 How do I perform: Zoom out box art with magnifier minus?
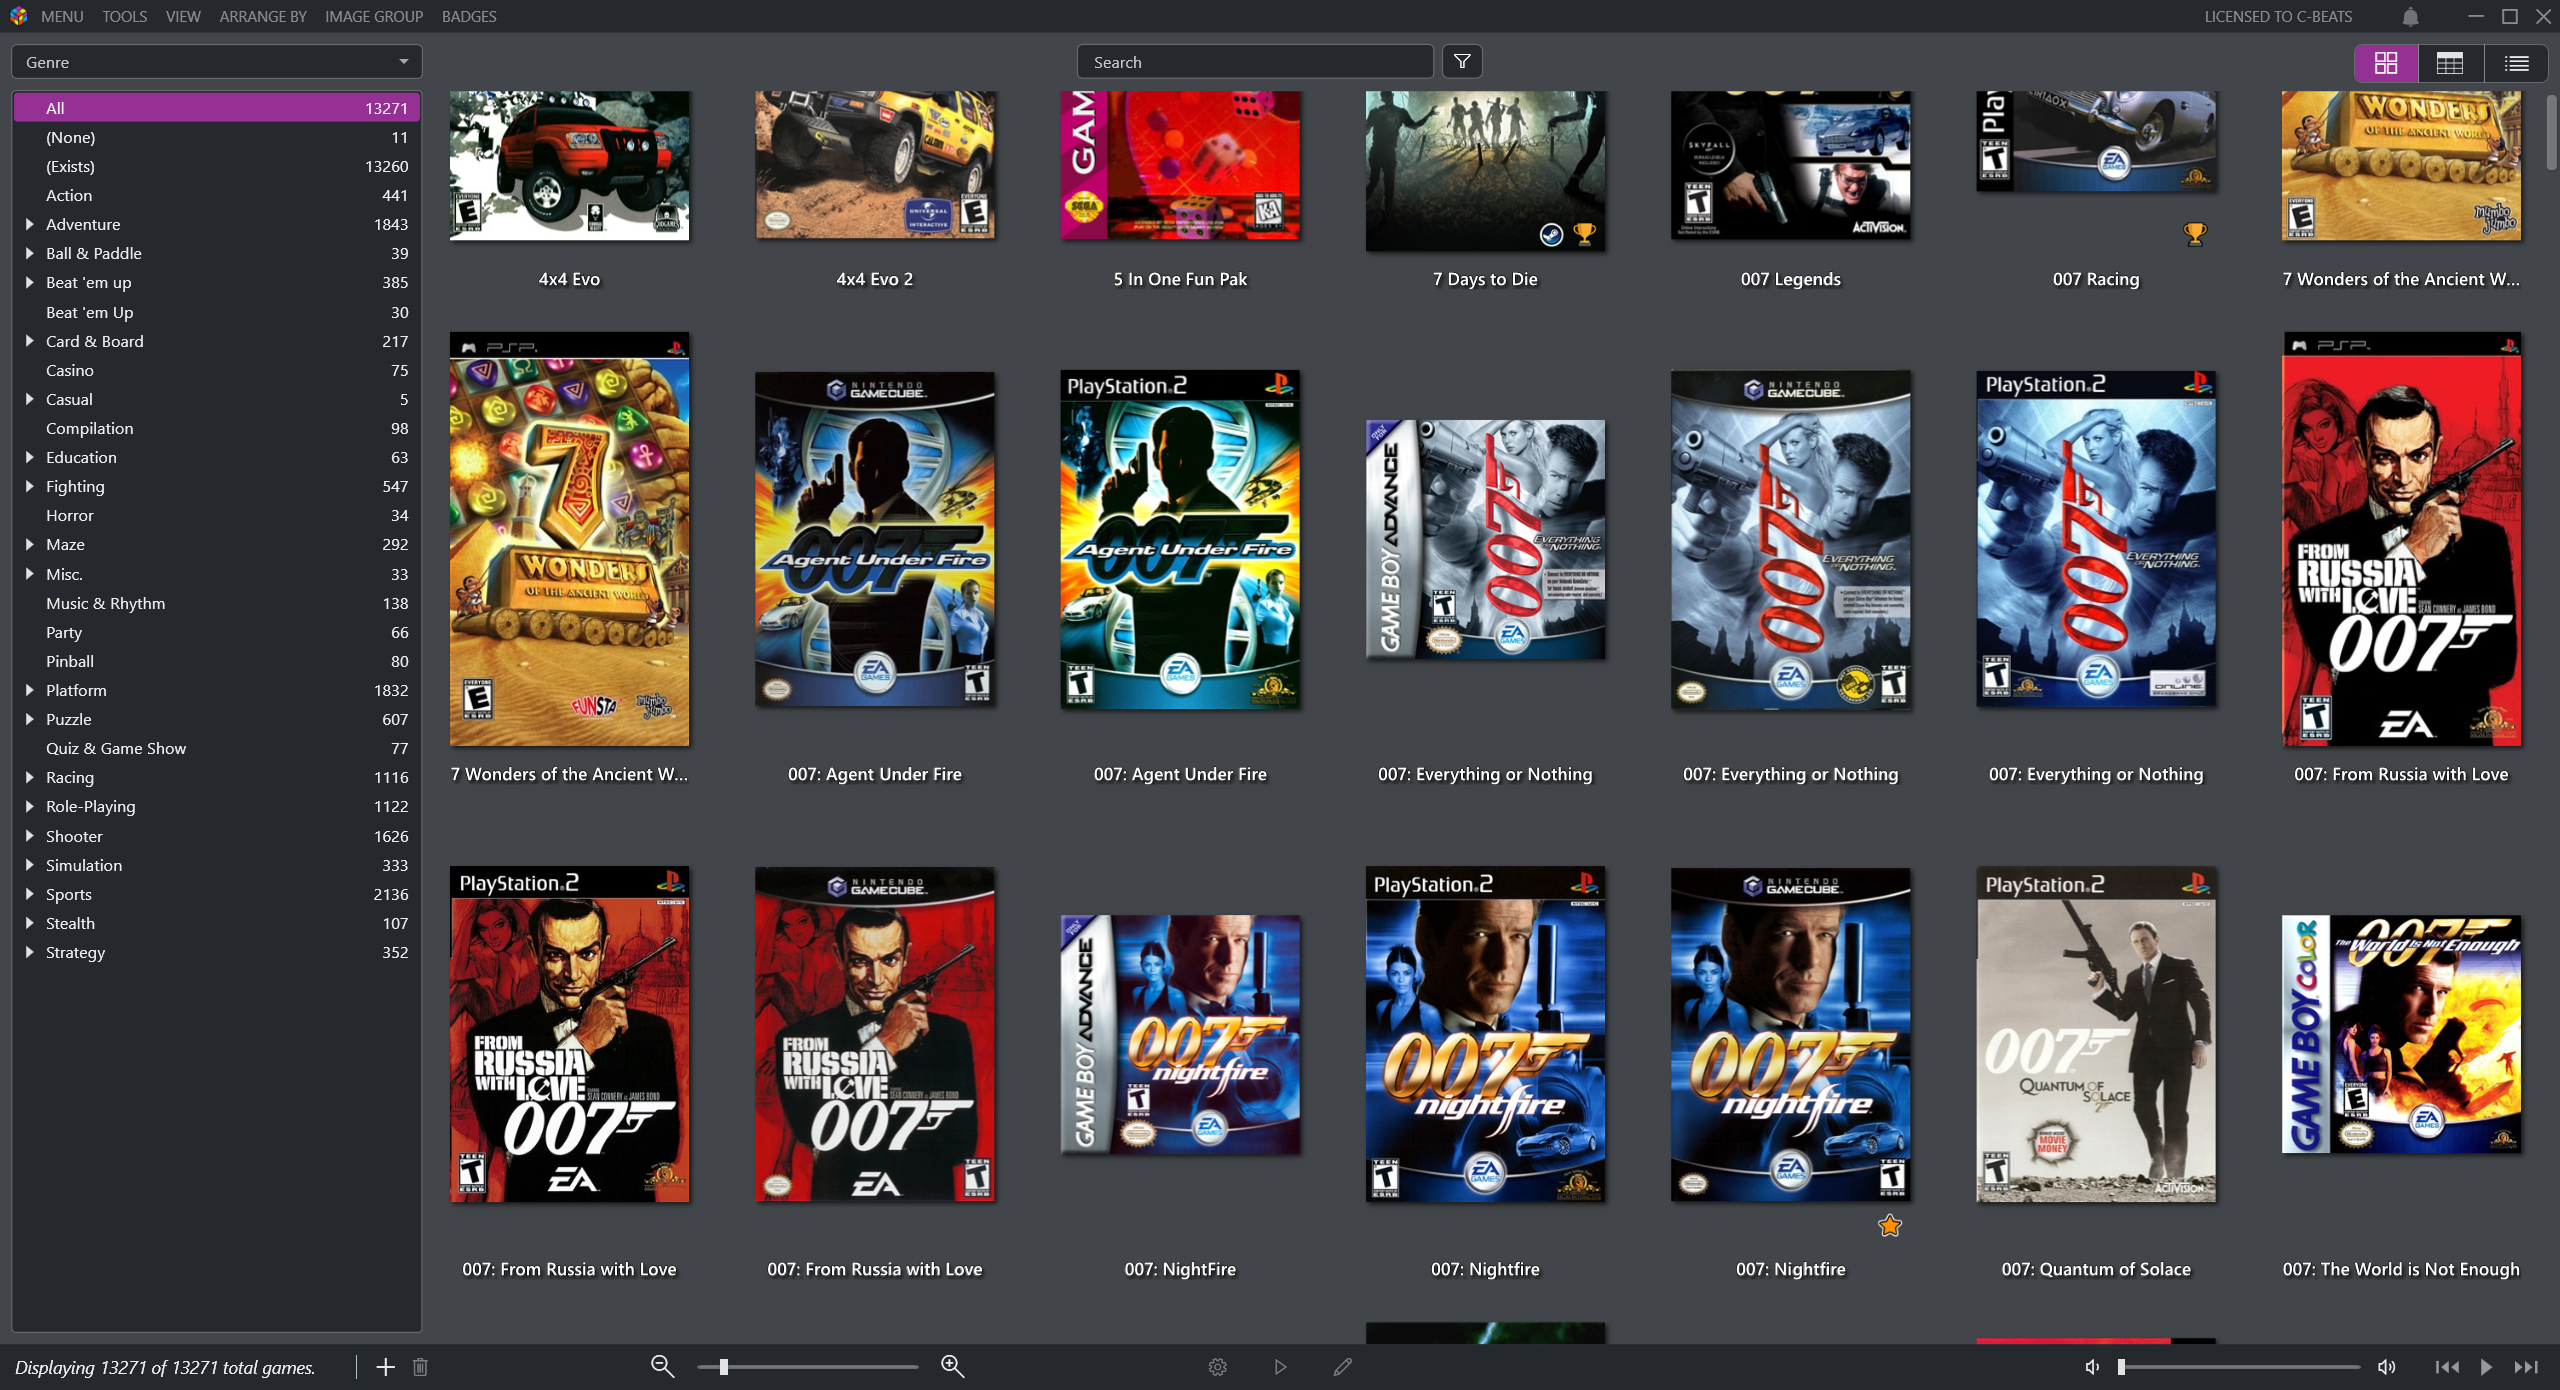click(x=662, y=1366)
